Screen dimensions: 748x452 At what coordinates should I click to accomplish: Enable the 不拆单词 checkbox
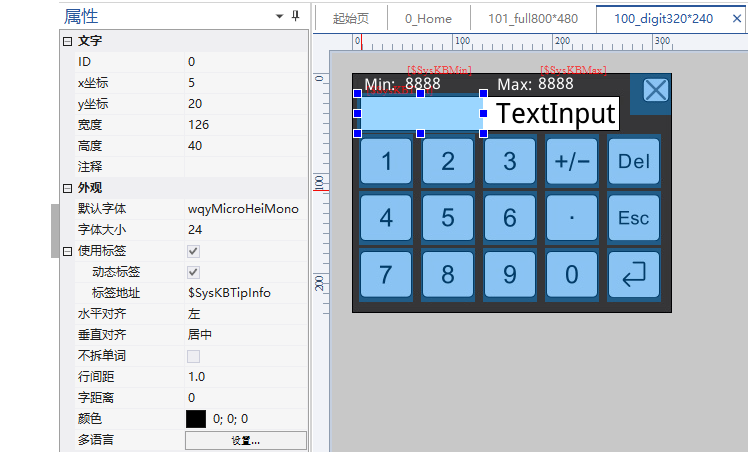click(194, 356)
